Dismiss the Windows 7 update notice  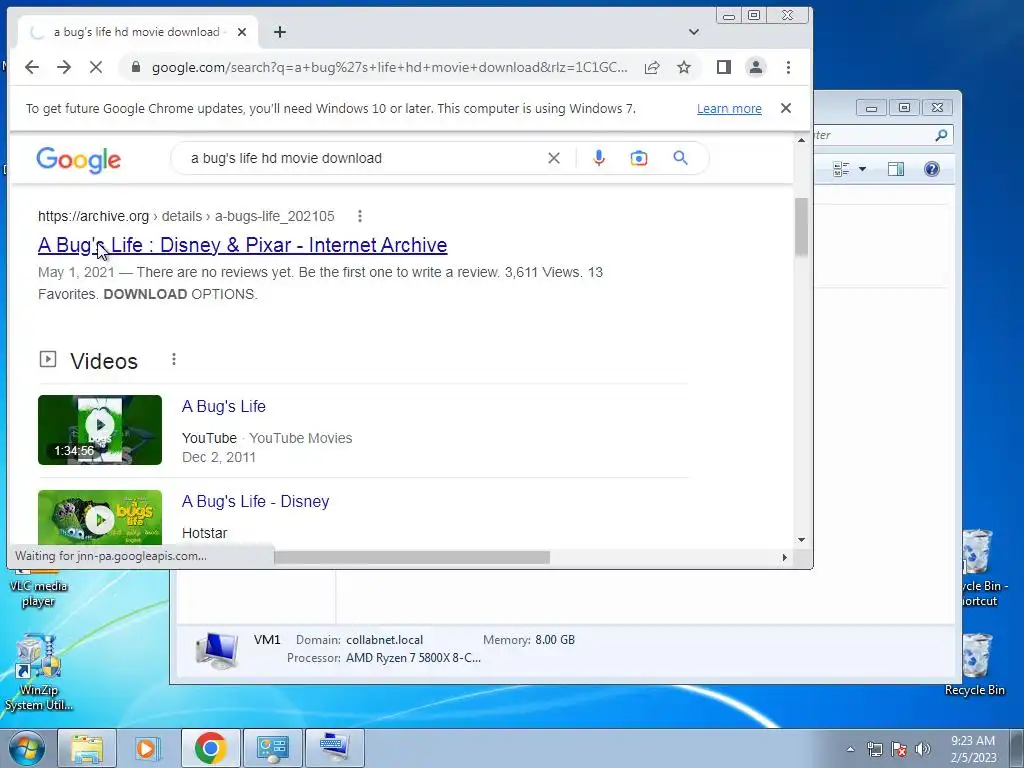click(x=786, y=108)
